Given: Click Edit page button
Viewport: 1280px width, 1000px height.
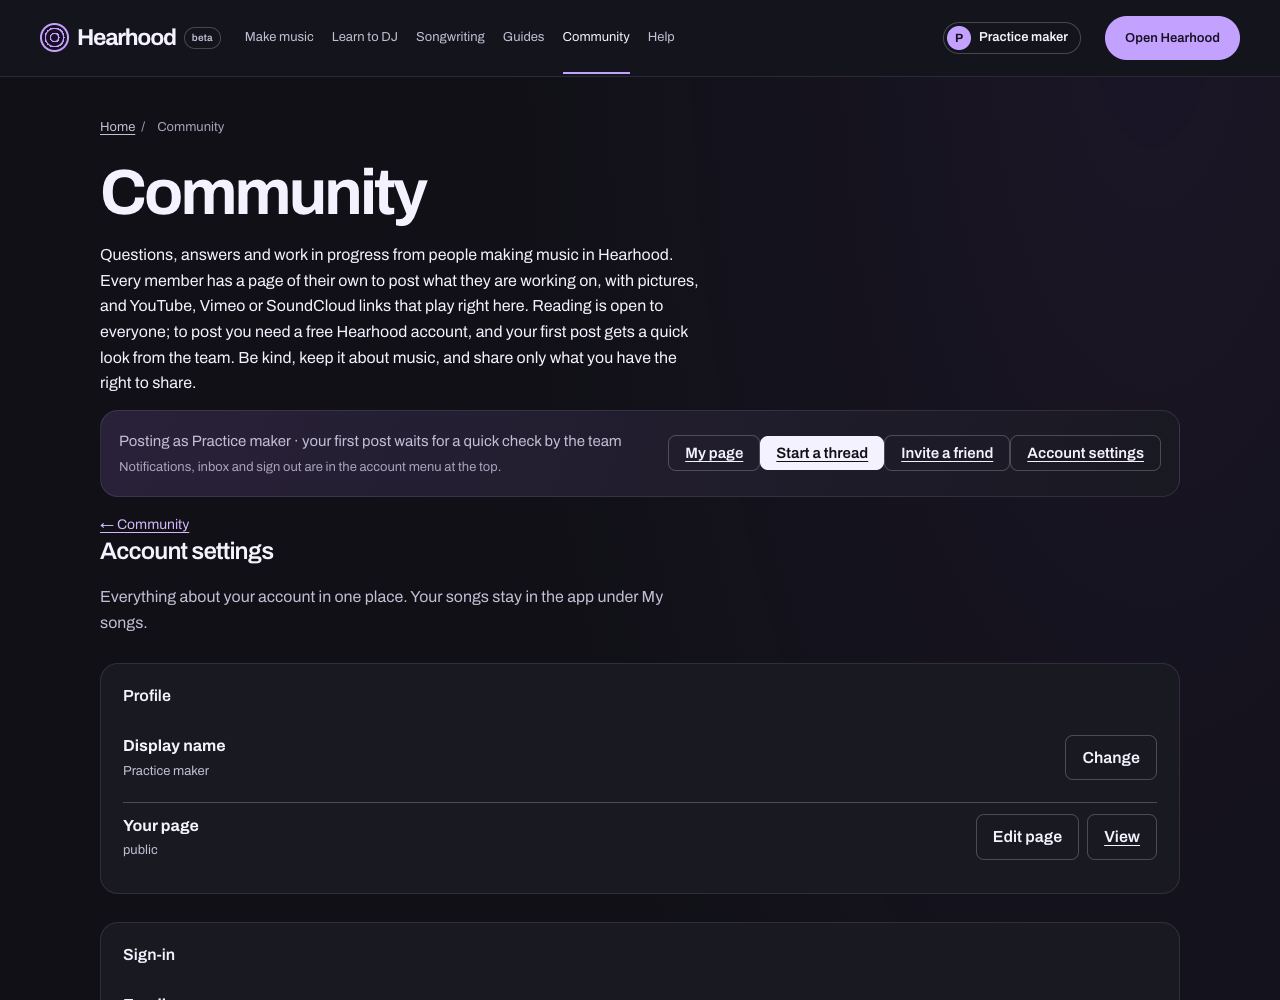Looking at the screenshot, I should coord(1027,837).
